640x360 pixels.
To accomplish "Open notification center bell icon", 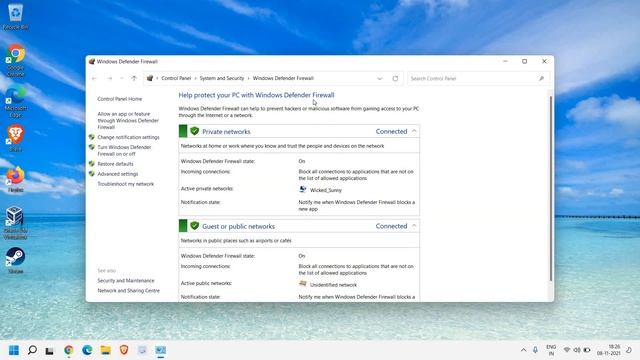I will [x=629, y=350].
